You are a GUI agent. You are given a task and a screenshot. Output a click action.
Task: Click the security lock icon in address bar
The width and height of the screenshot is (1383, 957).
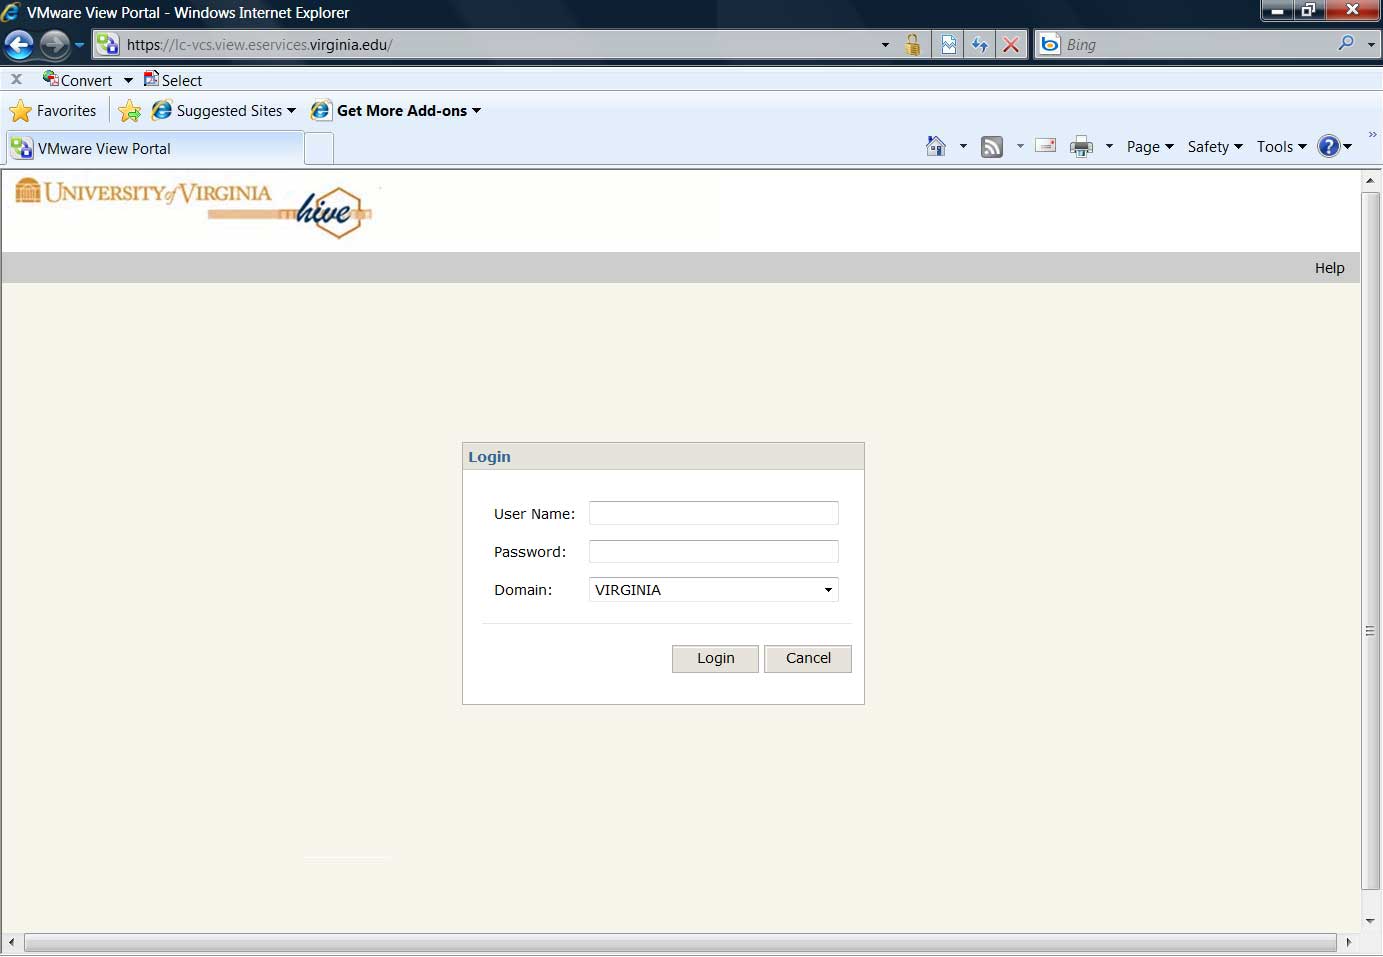912,45
